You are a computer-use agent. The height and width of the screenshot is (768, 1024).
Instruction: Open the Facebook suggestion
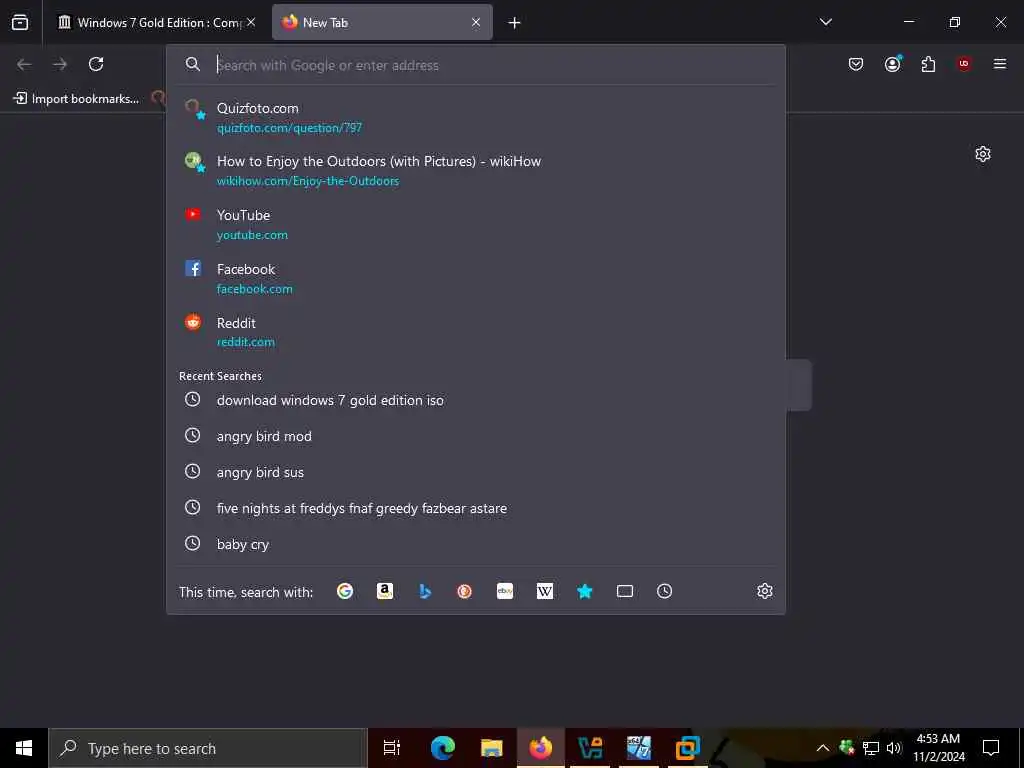(476, 278)
